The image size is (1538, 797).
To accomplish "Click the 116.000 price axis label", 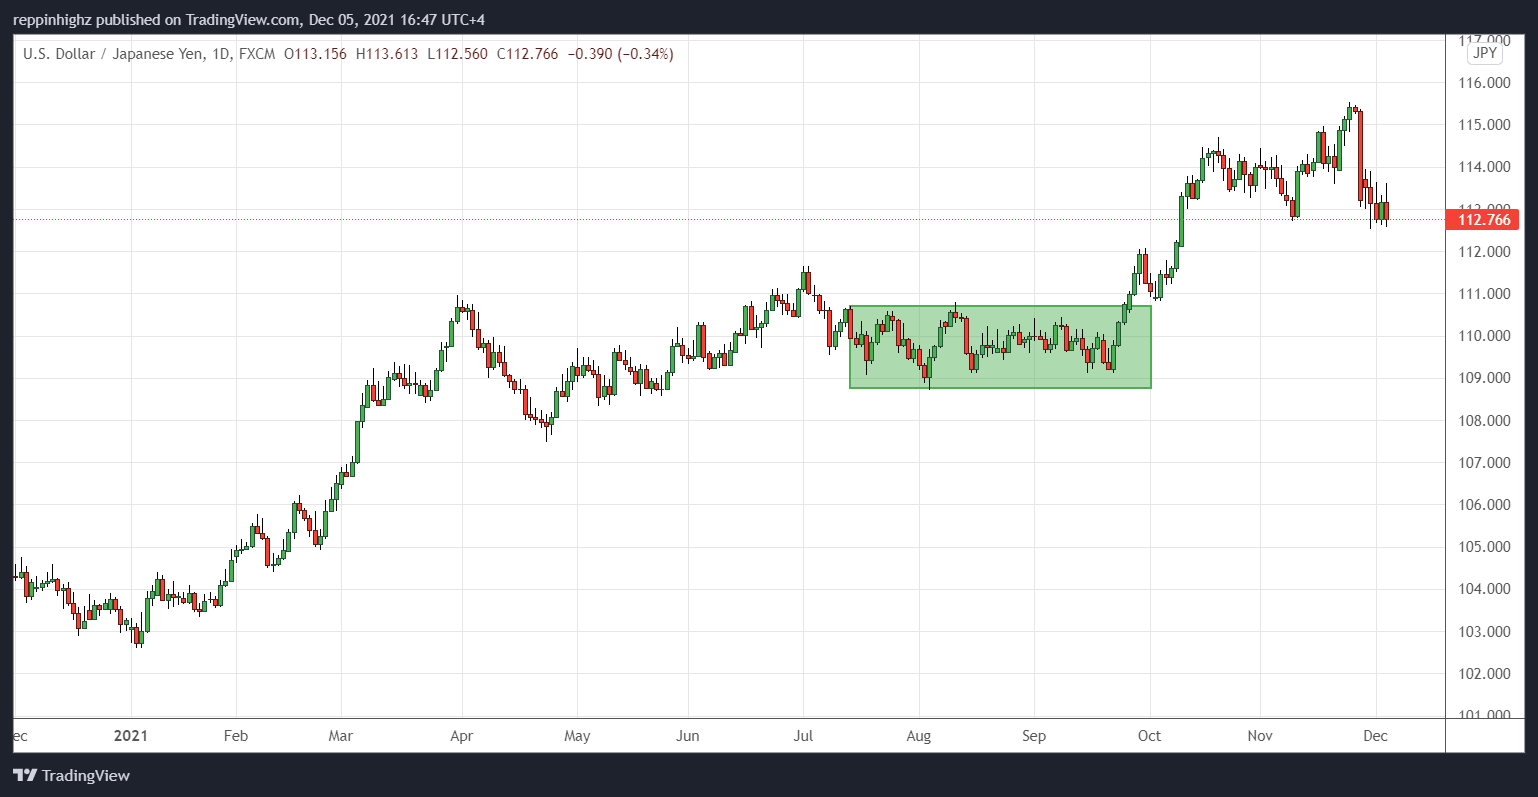I will coord(1484,83).
